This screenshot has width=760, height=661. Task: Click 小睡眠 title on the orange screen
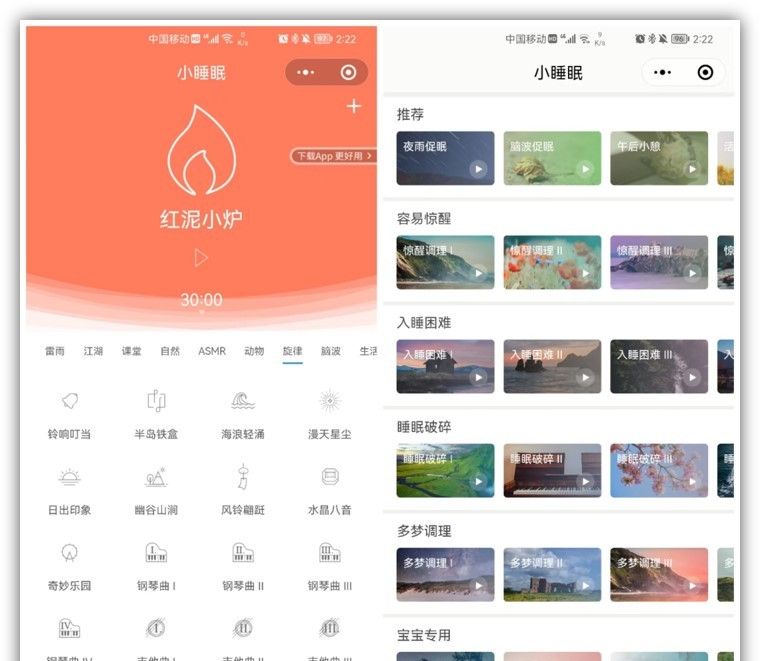click(x=201, y=73)
